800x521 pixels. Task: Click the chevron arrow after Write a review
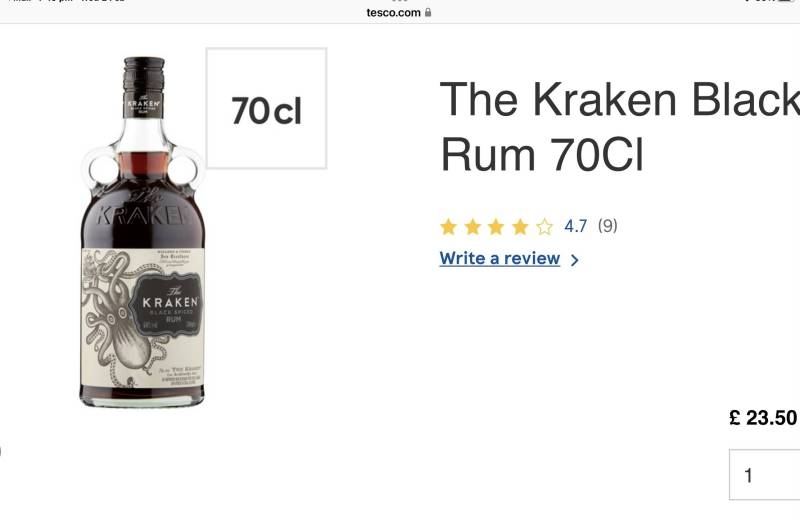pyautogui.click(x=574, y=260)
